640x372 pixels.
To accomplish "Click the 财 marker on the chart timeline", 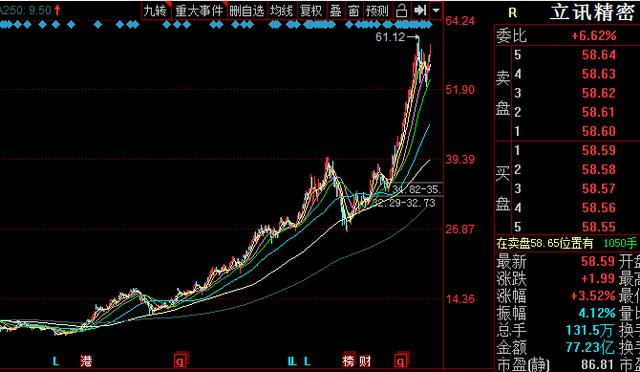I will point(365,361).
